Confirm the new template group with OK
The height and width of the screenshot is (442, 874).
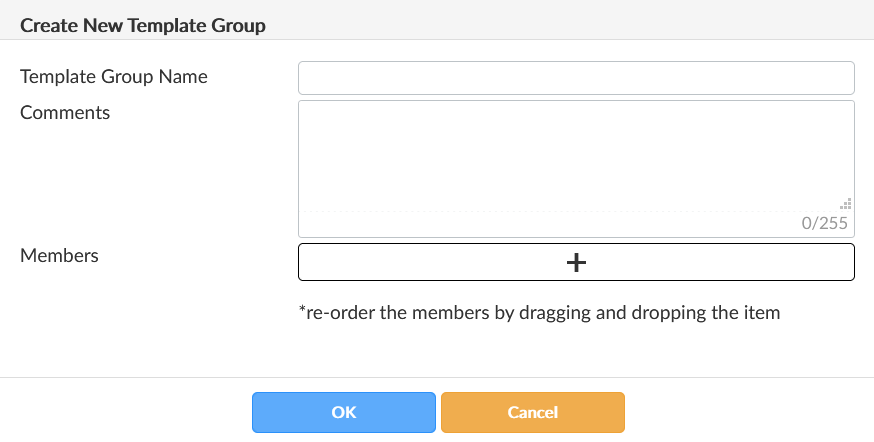tap(343, 412)
